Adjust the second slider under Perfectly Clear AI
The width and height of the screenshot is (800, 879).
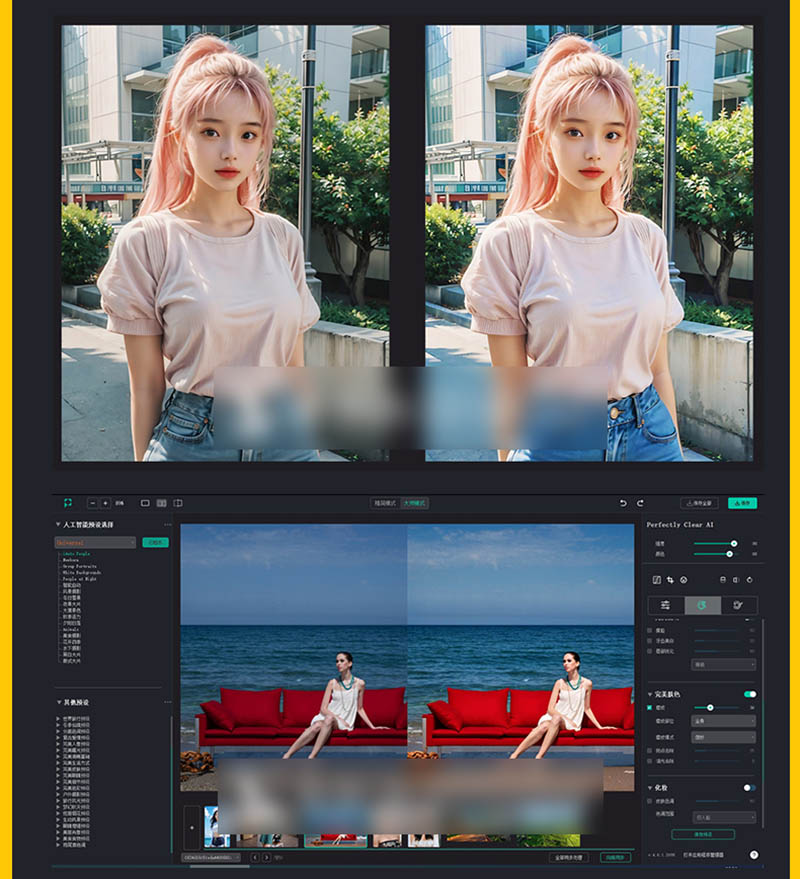tap(715, 554)
